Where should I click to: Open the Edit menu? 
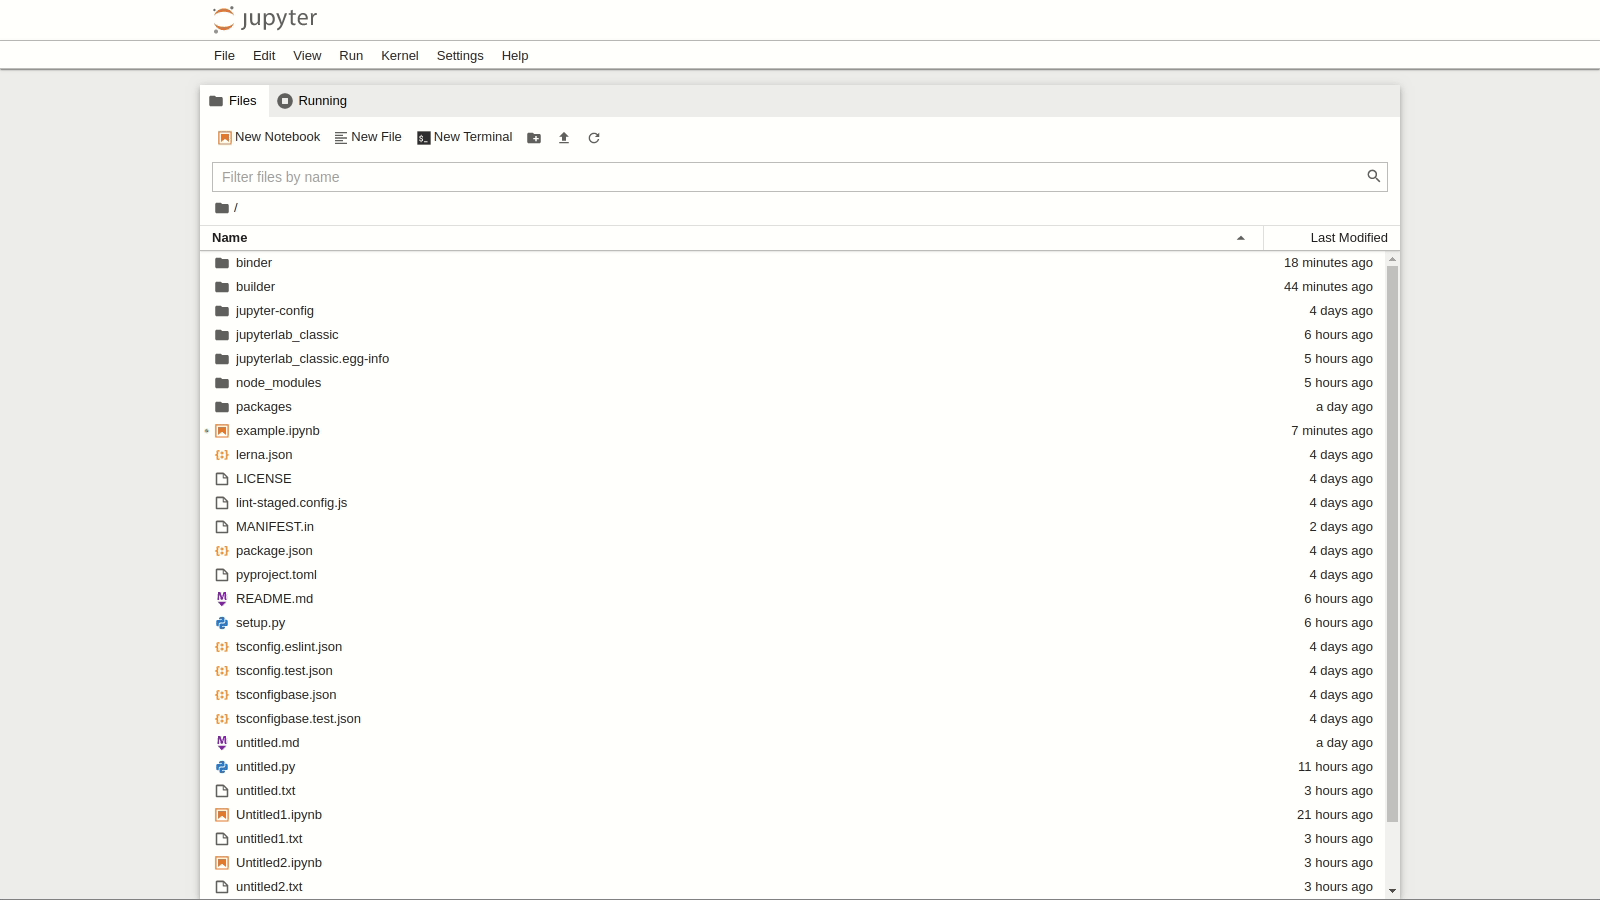264,56
